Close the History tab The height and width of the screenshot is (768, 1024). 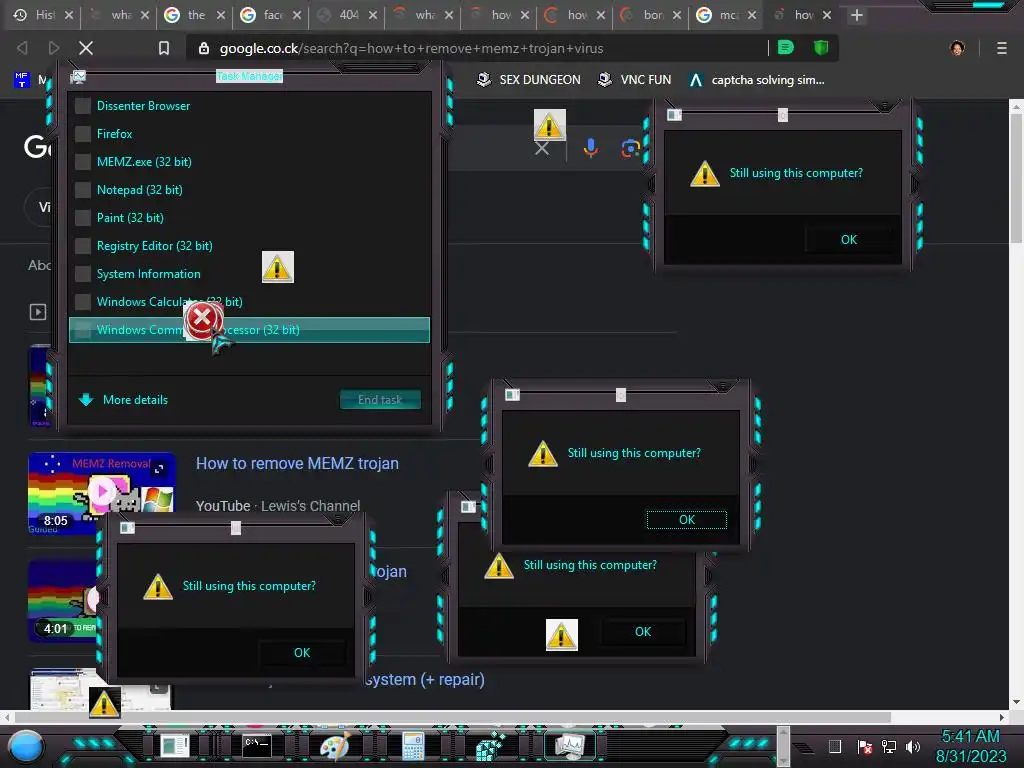tap(69, 14)
